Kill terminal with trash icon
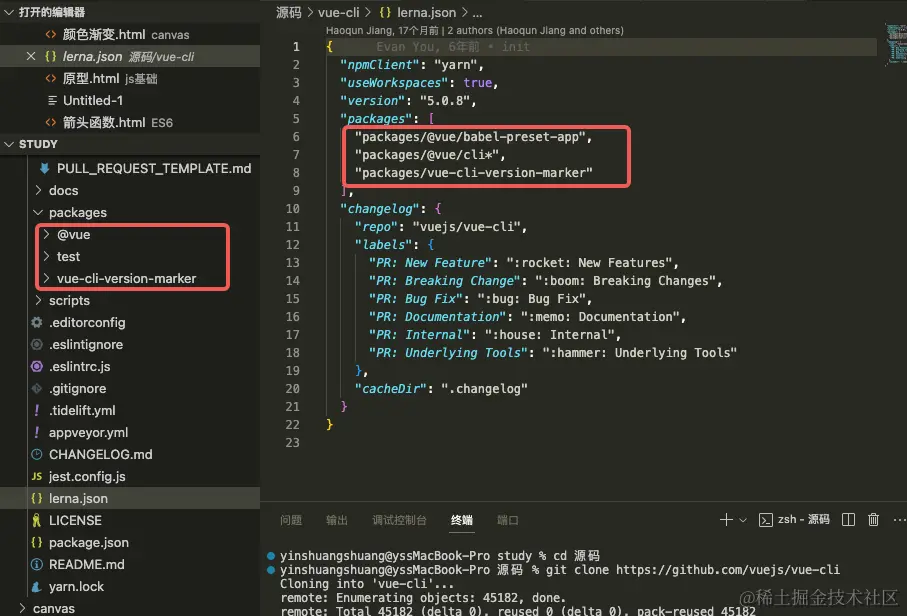This screenshot has width=907, height=616. coord(873,519)
